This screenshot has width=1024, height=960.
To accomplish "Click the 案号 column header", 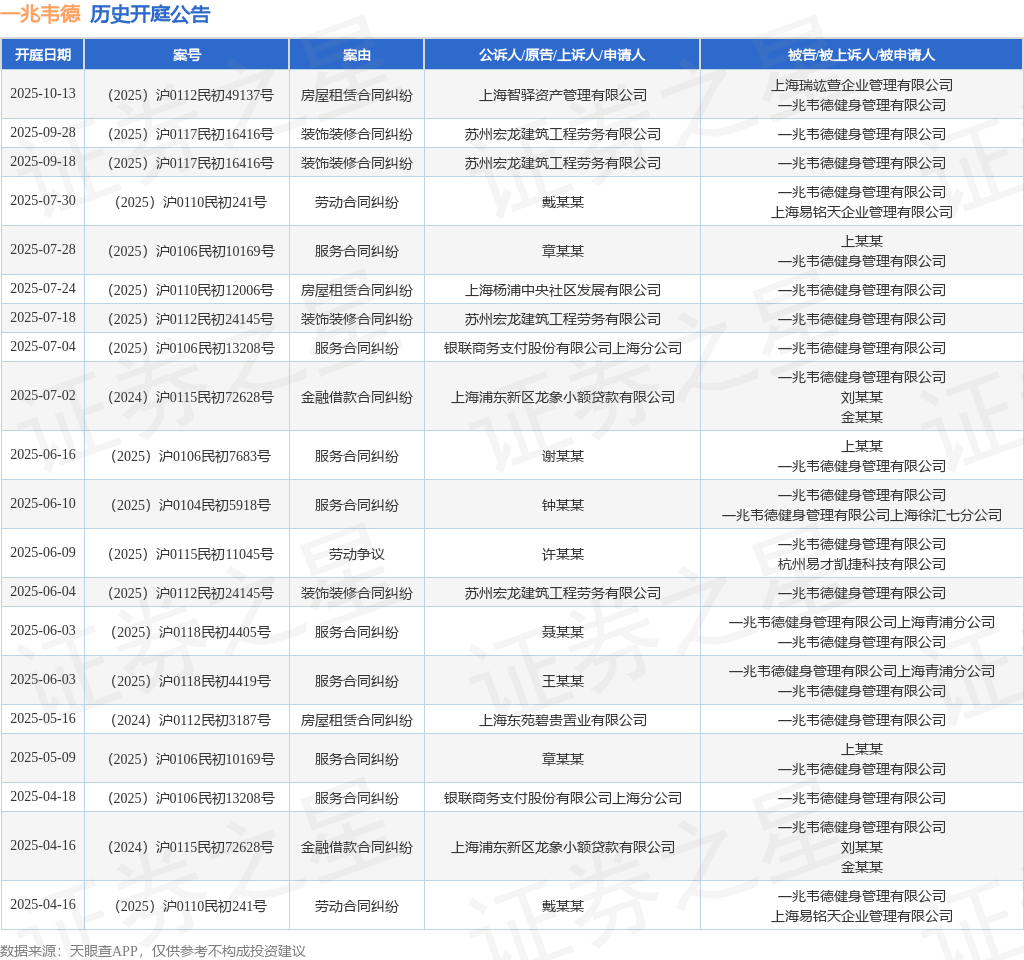I will pos(187,55).
